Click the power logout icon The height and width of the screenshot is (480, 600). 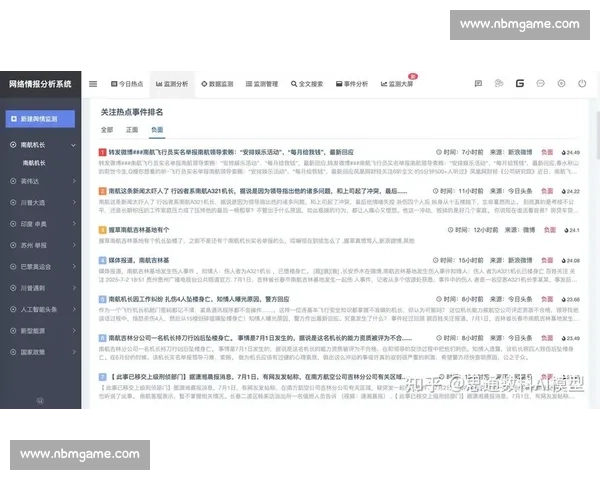coord(582,83)
